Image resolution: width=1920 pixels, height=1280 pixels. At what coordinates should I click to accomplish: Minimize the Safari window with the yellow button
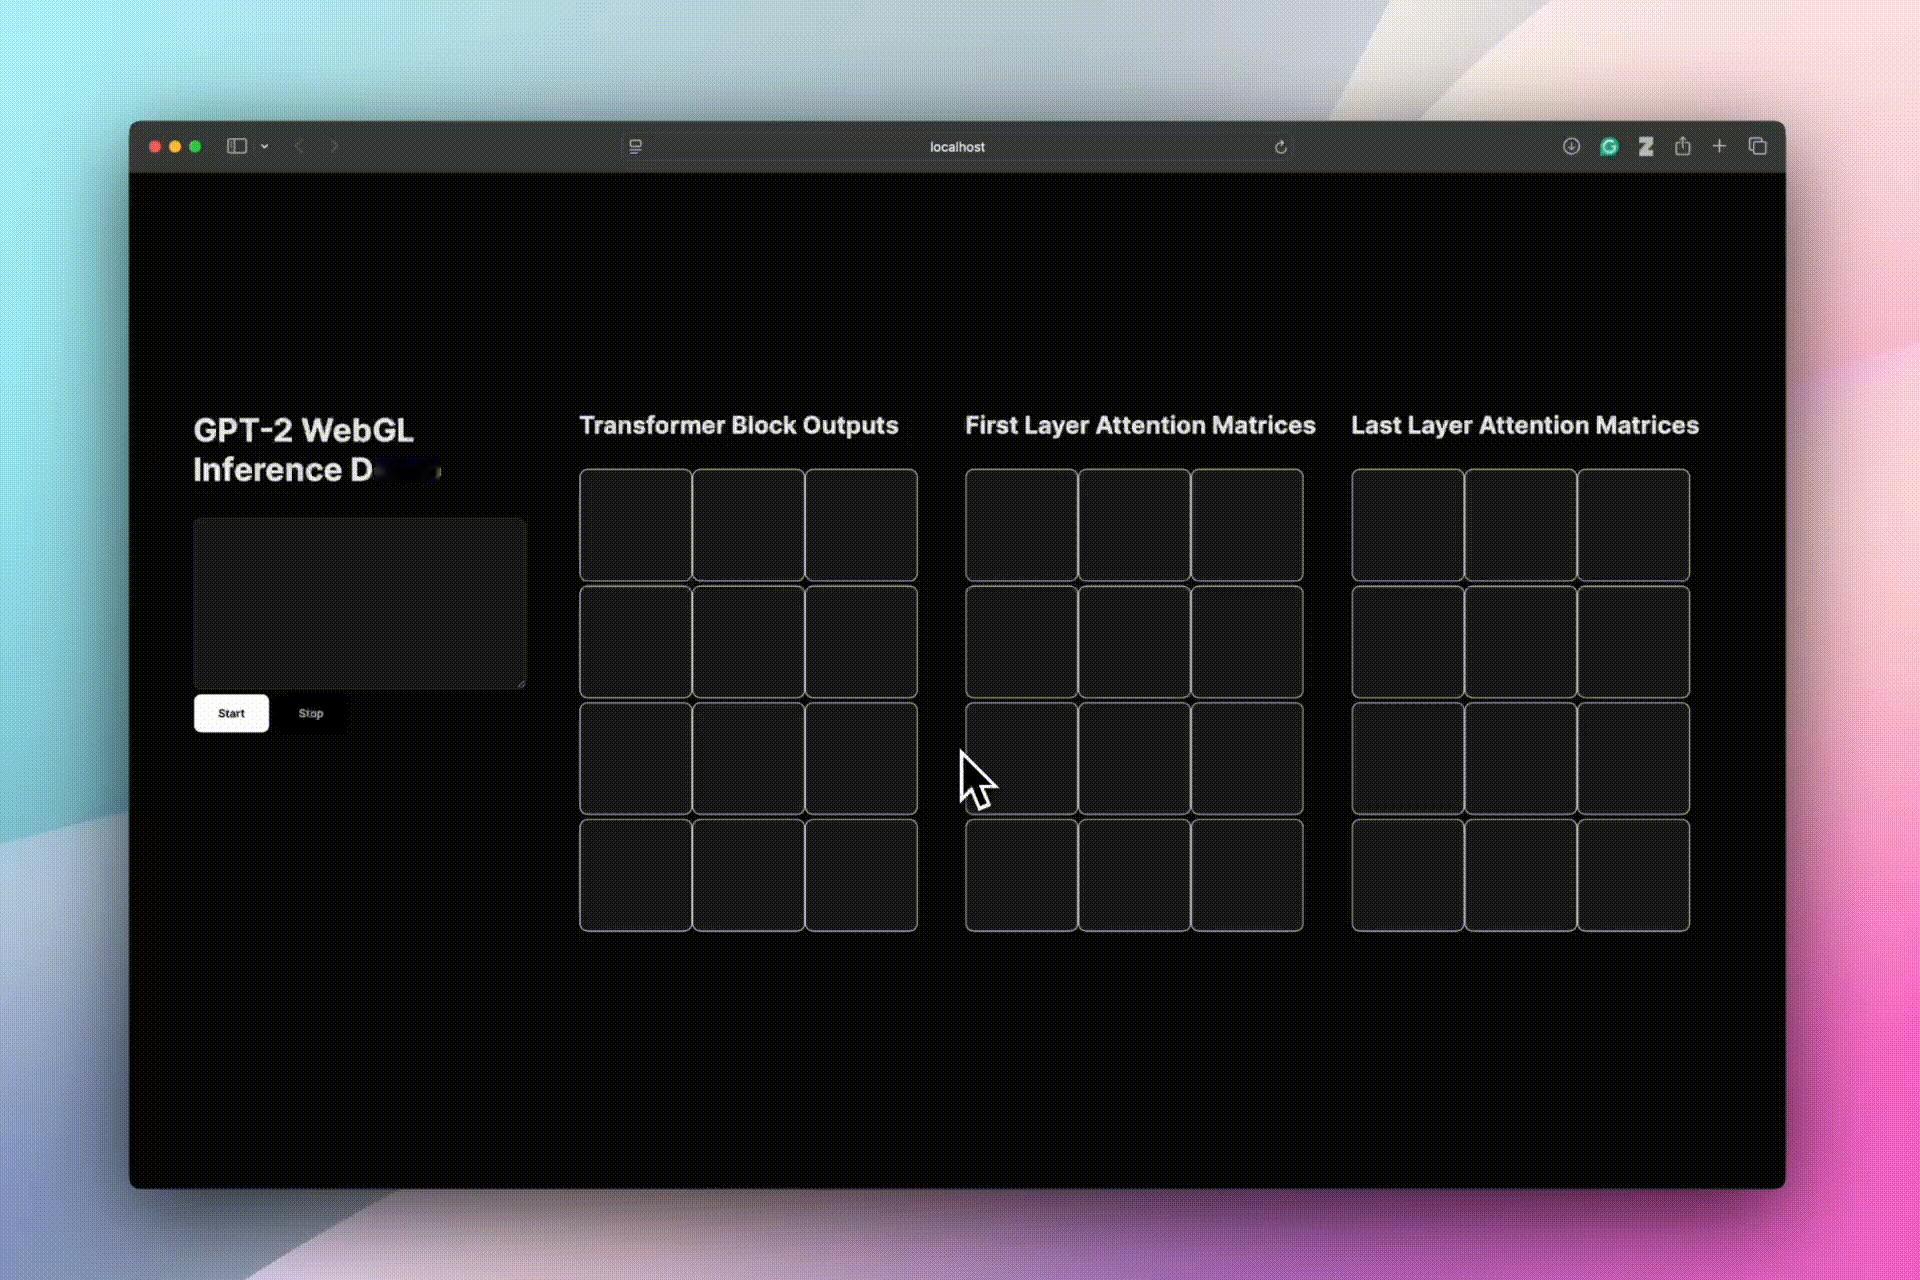tap(175, 146)
